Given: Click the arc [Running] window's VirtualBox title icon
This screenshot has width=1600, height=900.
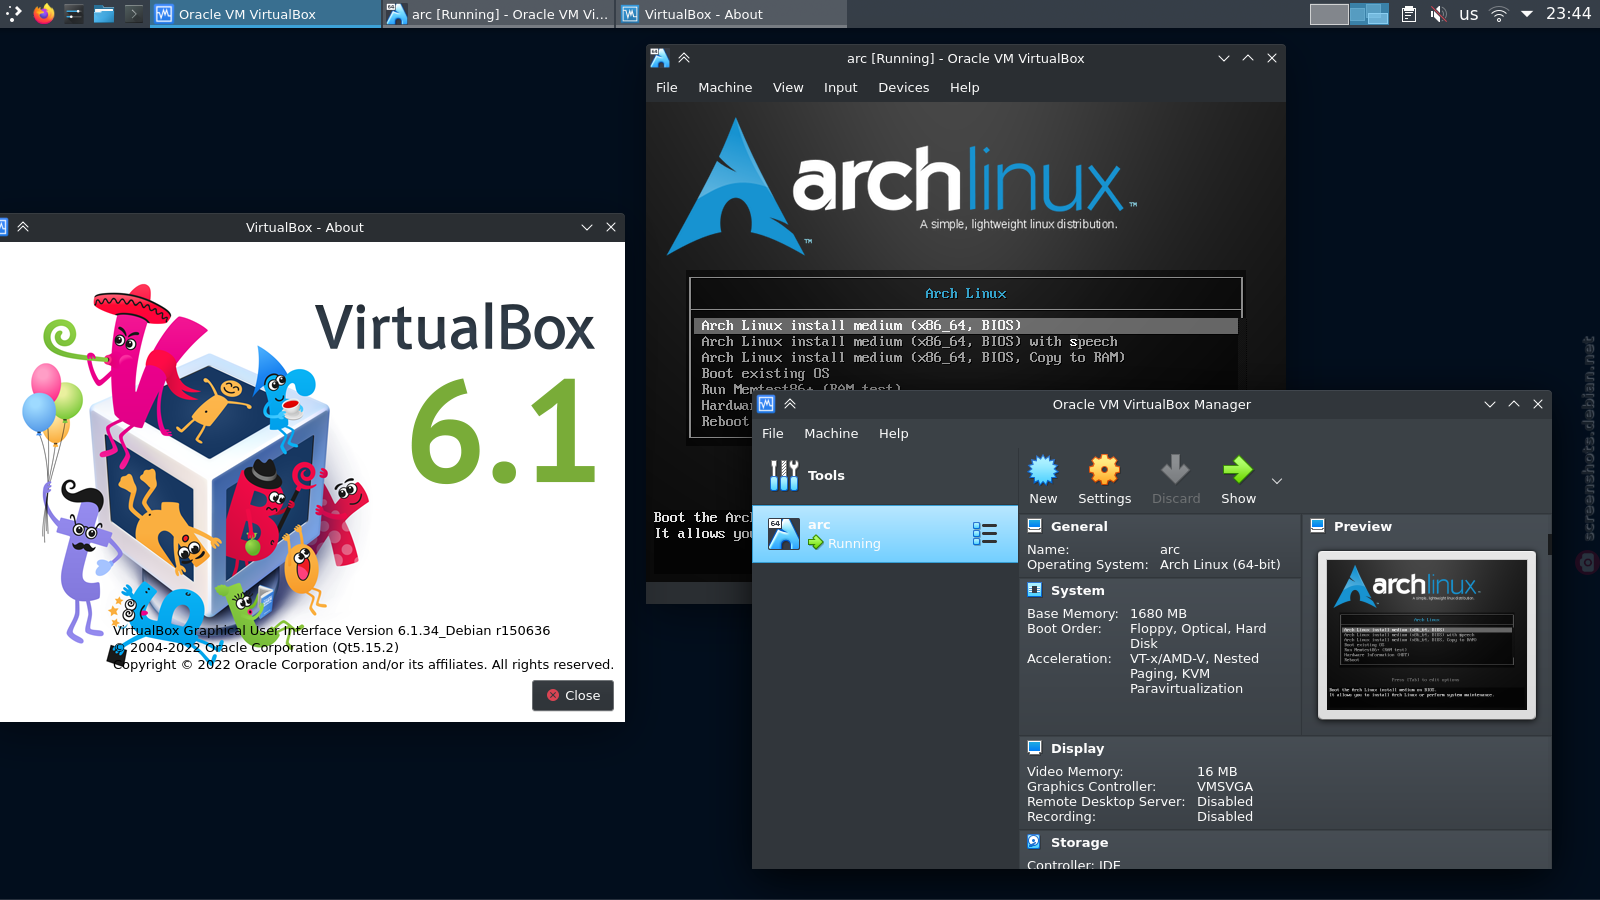Looking at the screenshot, I should click(x=660, y=58).
